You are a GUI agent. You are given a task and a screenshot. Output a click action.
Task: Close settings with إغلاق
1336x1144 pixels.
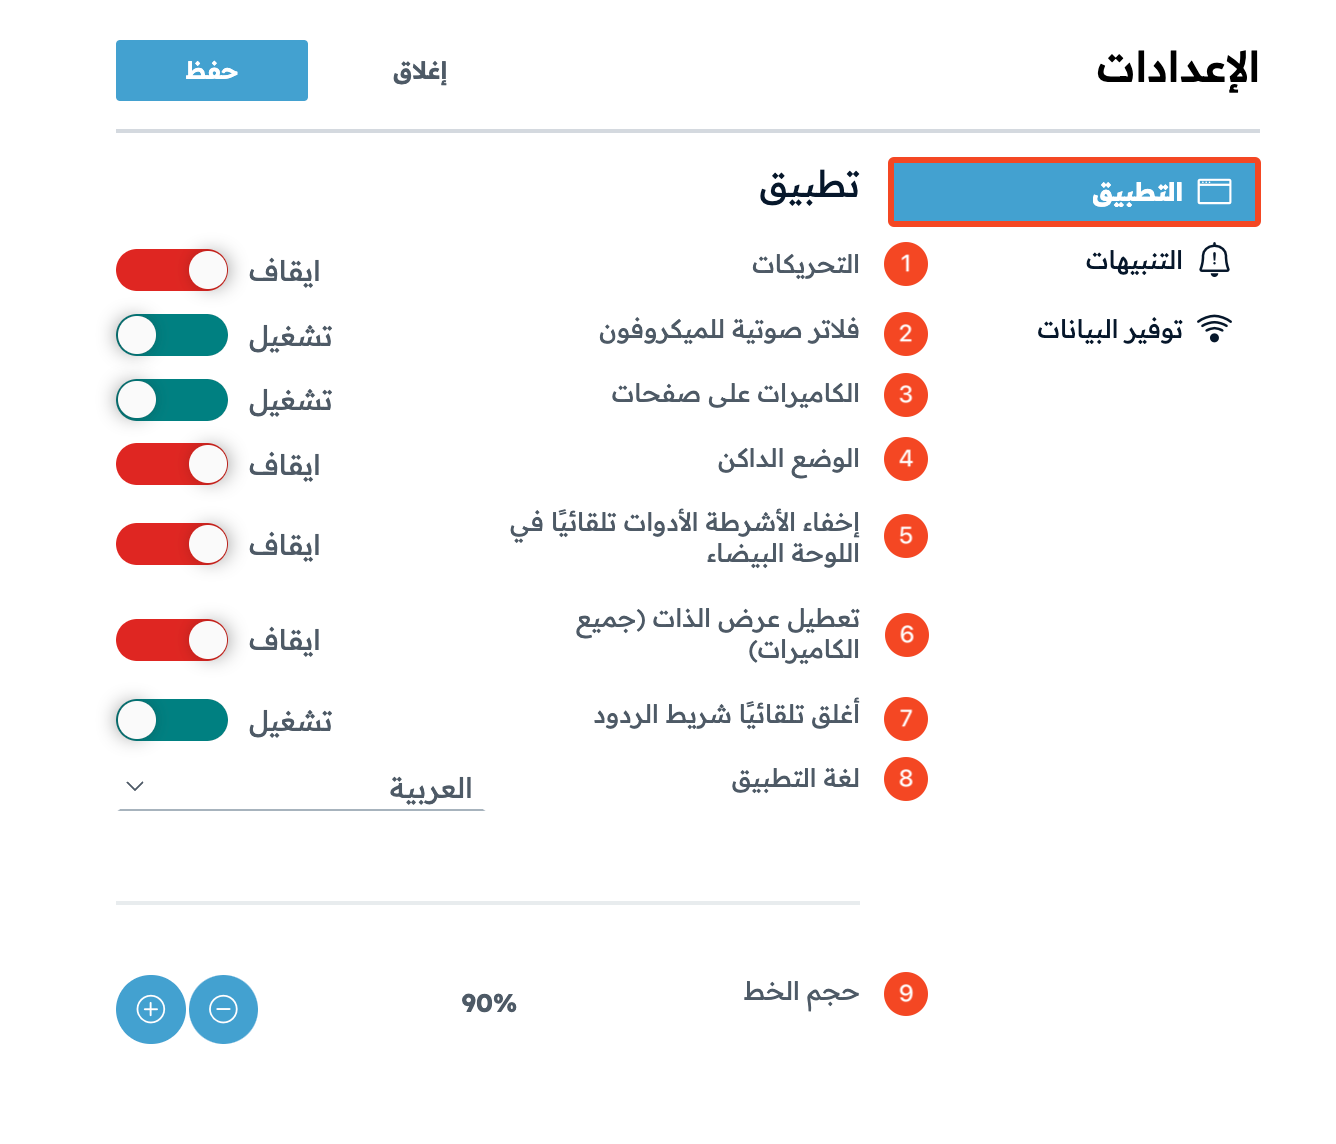(x=420, y=71)
